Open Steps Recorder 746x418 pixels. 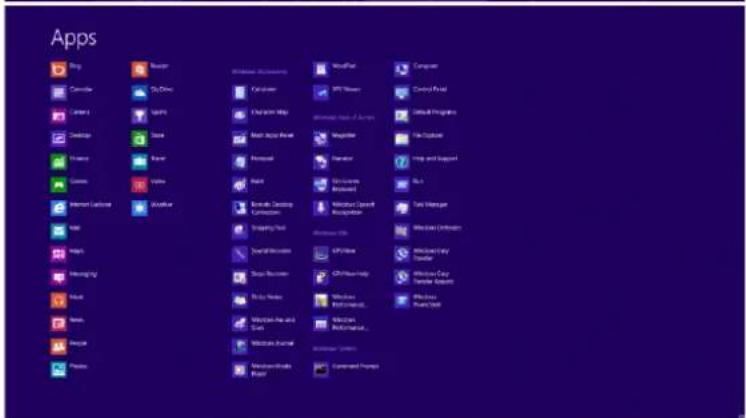click(x=261, y=277)
